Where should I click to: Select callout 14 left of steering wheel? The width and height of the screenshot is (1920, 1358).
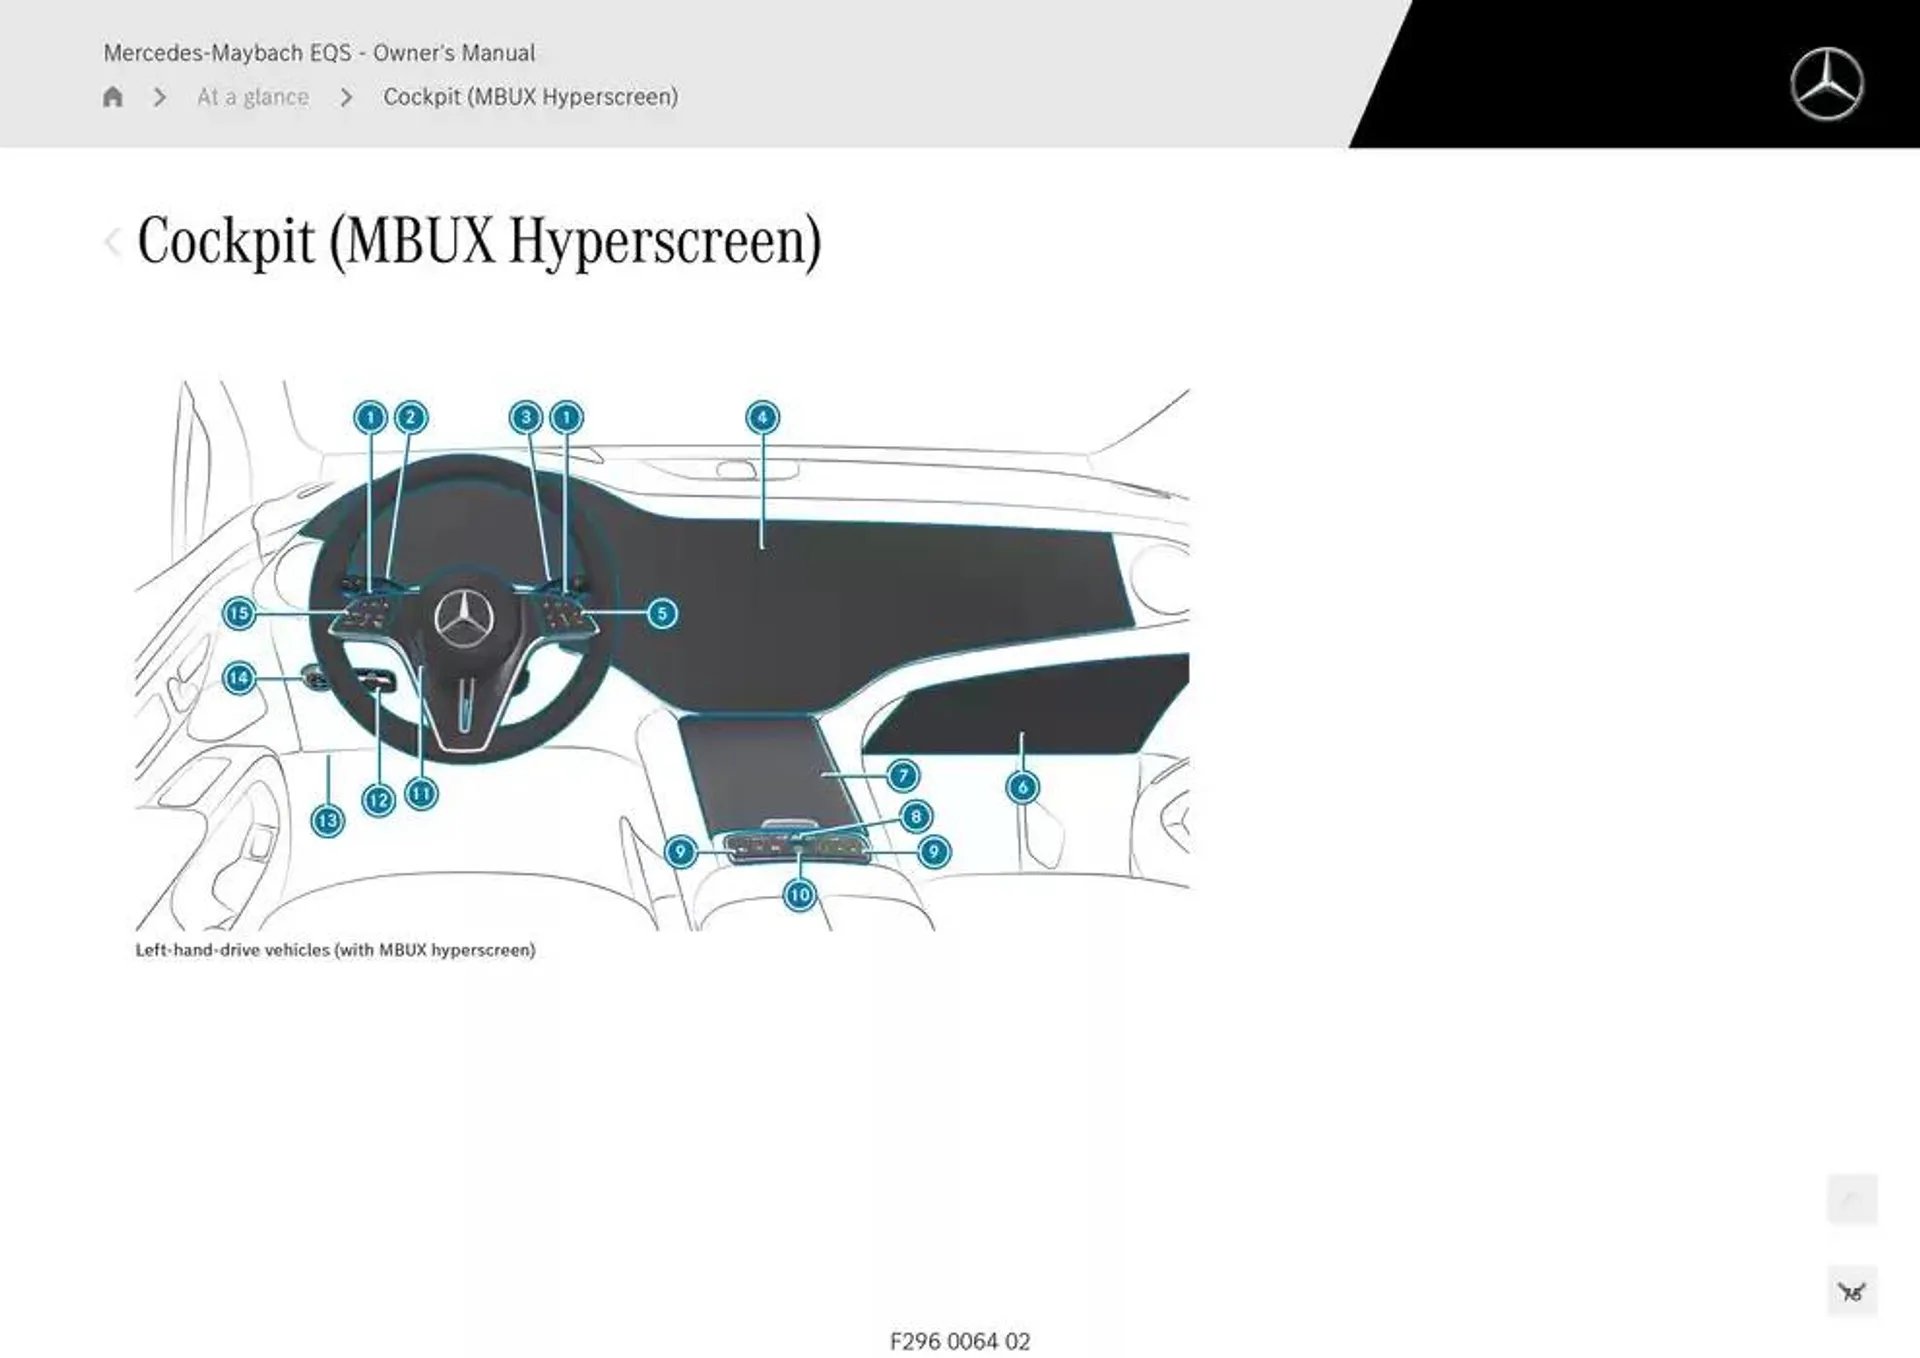(238, 678)
